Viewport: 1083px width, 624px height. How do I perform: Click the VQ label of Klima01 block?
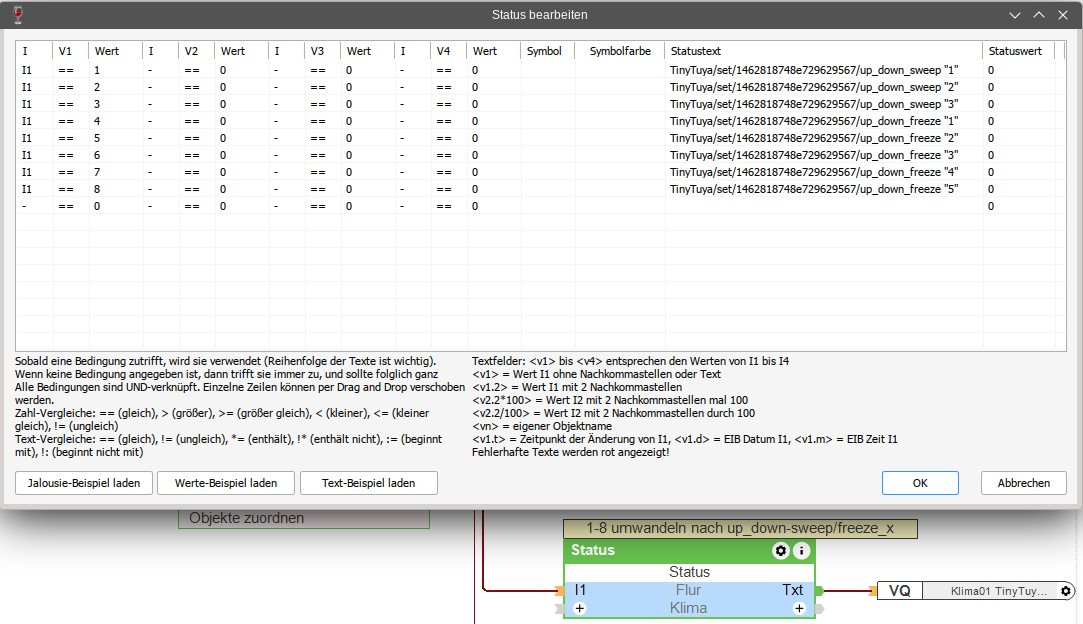click(899, 591)
